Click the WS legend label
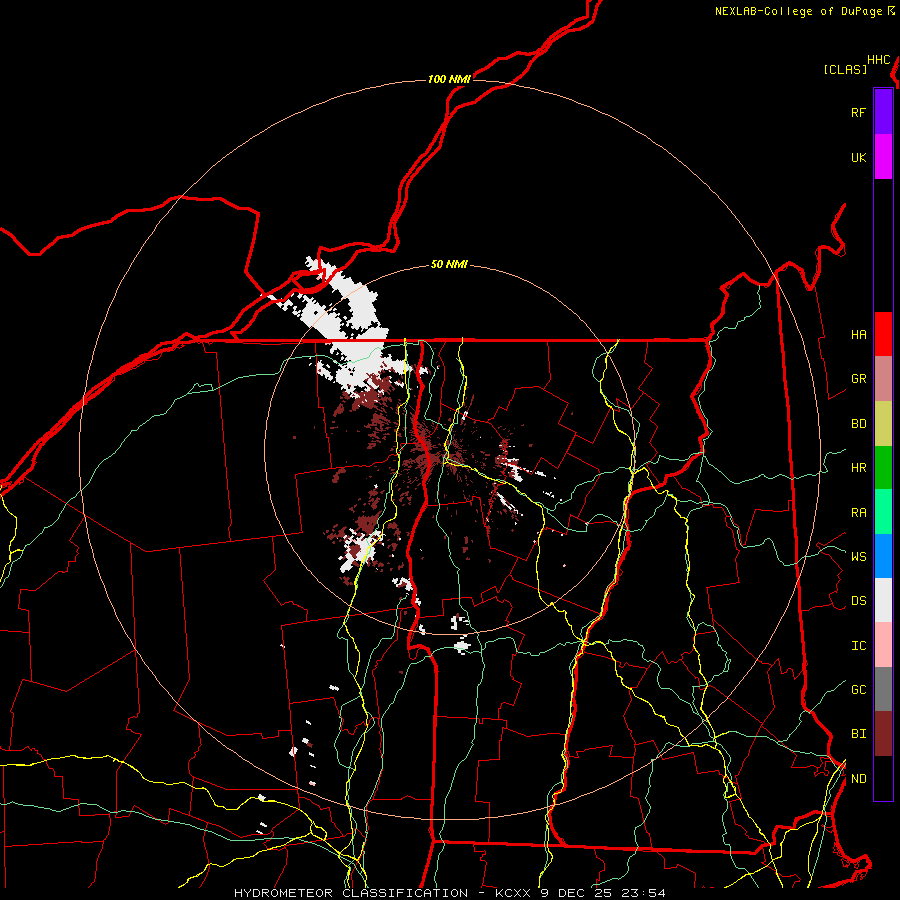 (858, 557)
